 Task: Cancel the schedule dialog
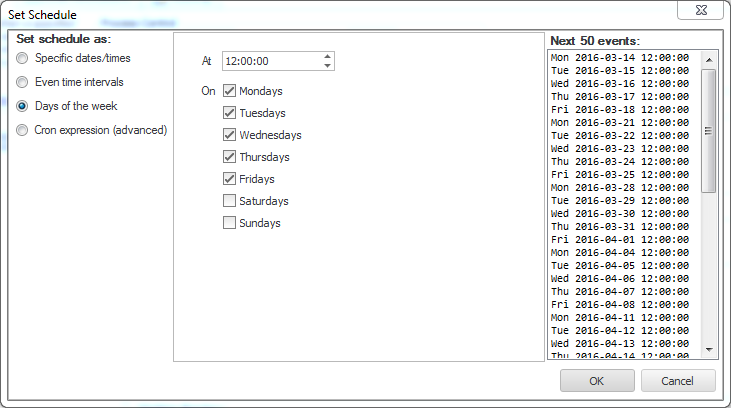click(678, 381)
